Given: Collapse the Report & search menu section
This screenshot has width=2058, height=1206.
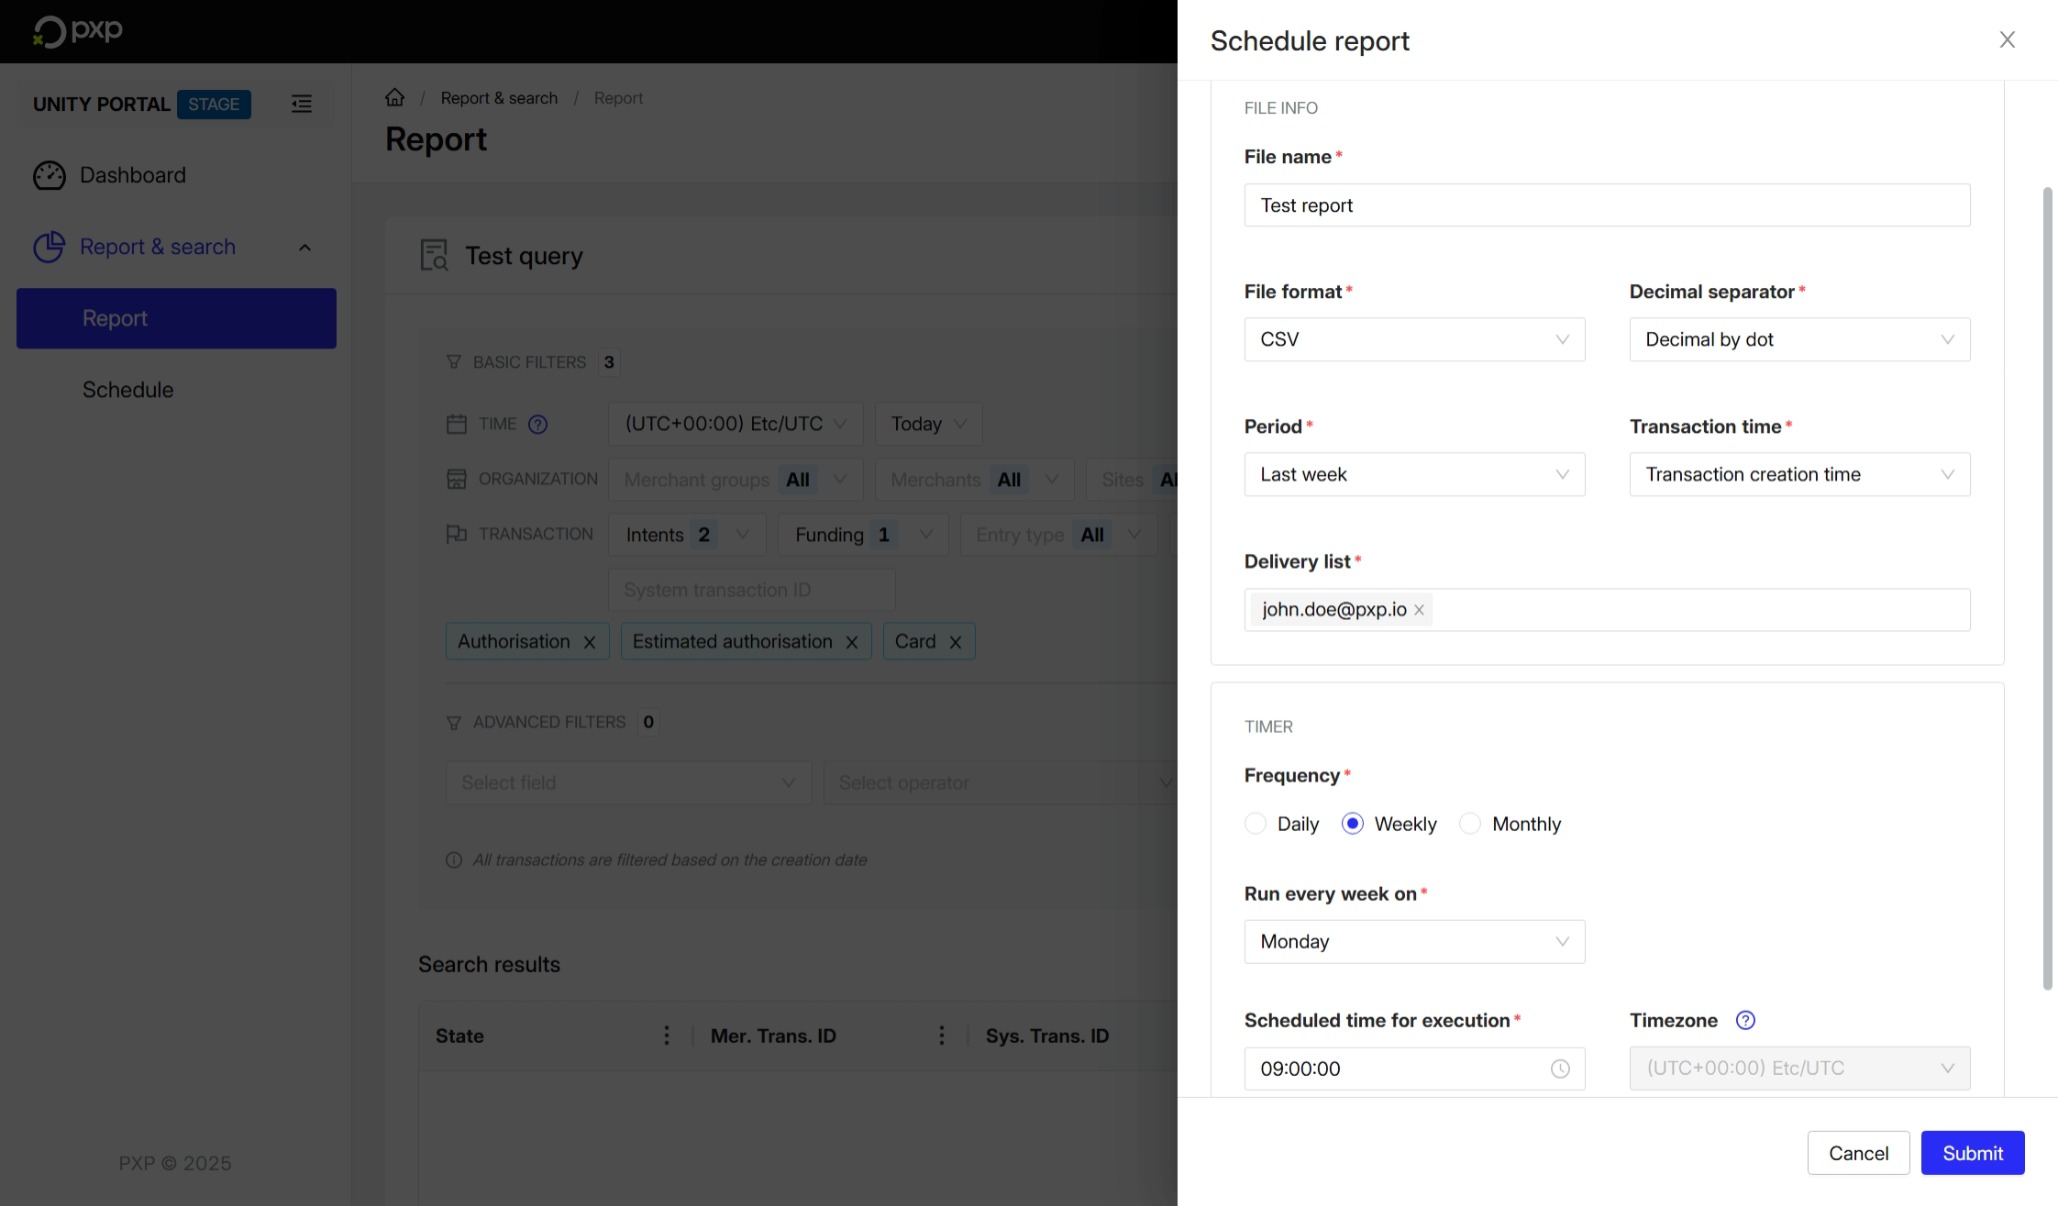Looking at the screenshot, I should (305, 247).
